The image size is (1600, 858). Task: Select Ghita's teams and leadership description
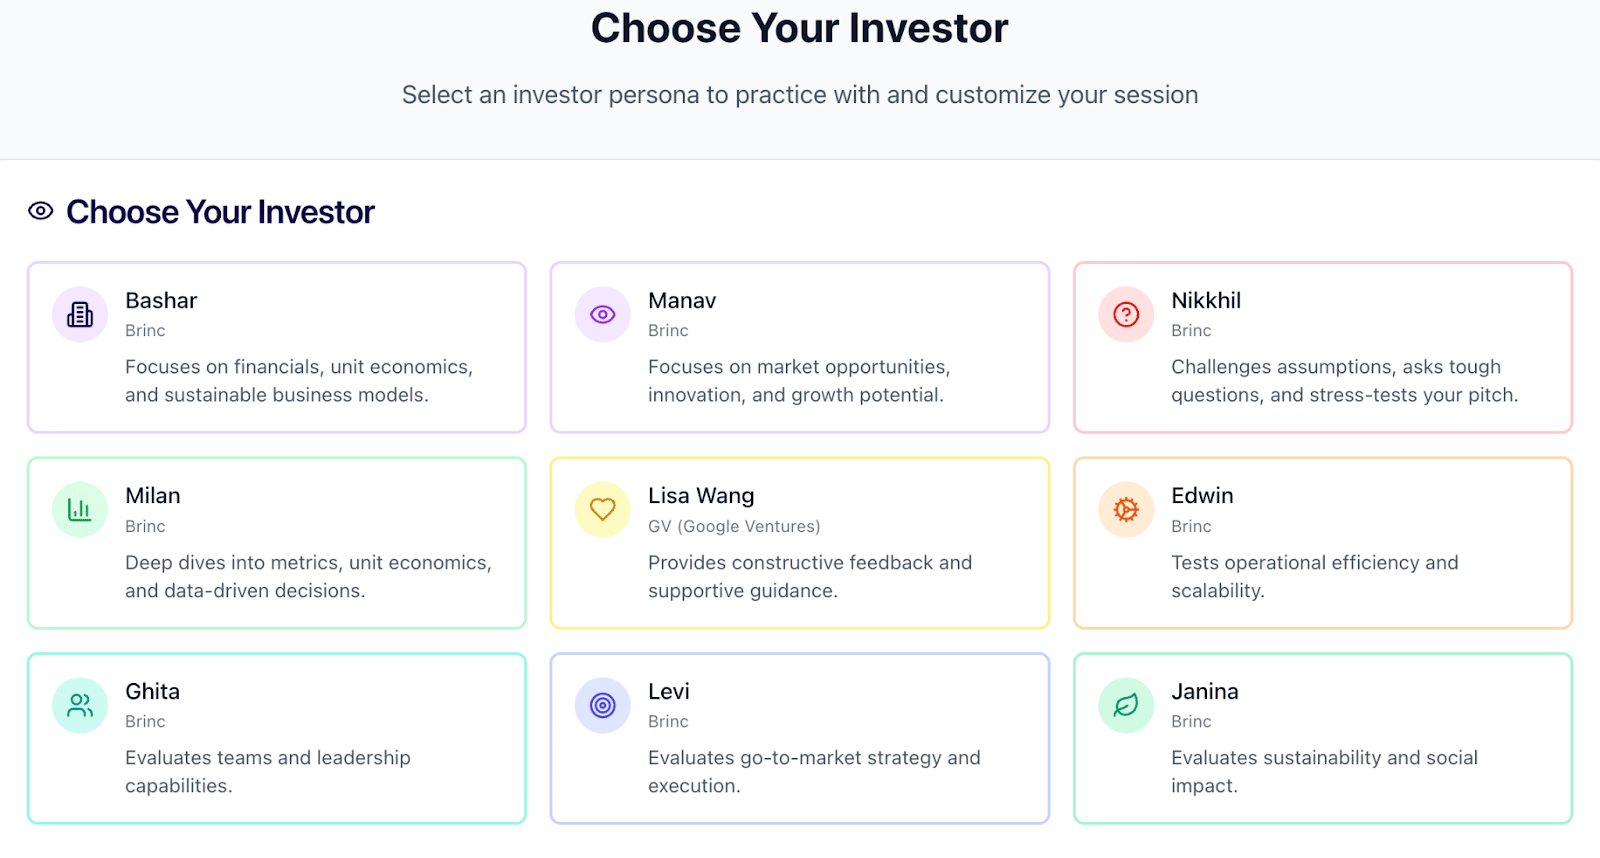click(x=268, y=772)
